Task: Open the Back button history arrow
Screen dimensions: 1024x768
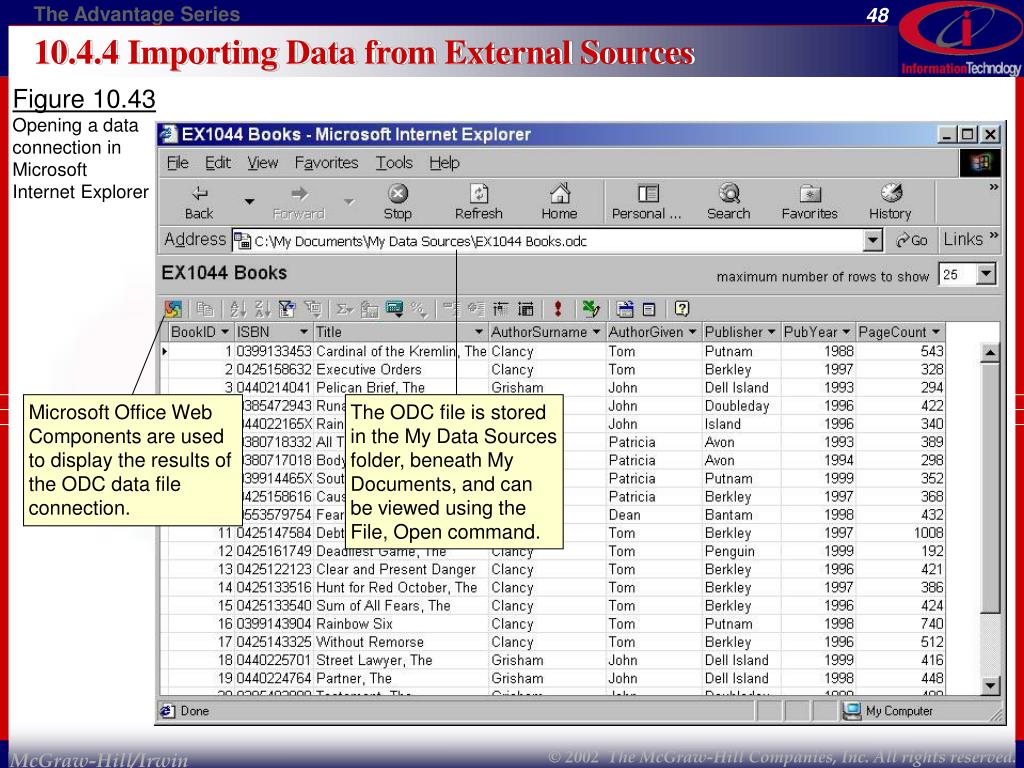Action: coord(249,201)
